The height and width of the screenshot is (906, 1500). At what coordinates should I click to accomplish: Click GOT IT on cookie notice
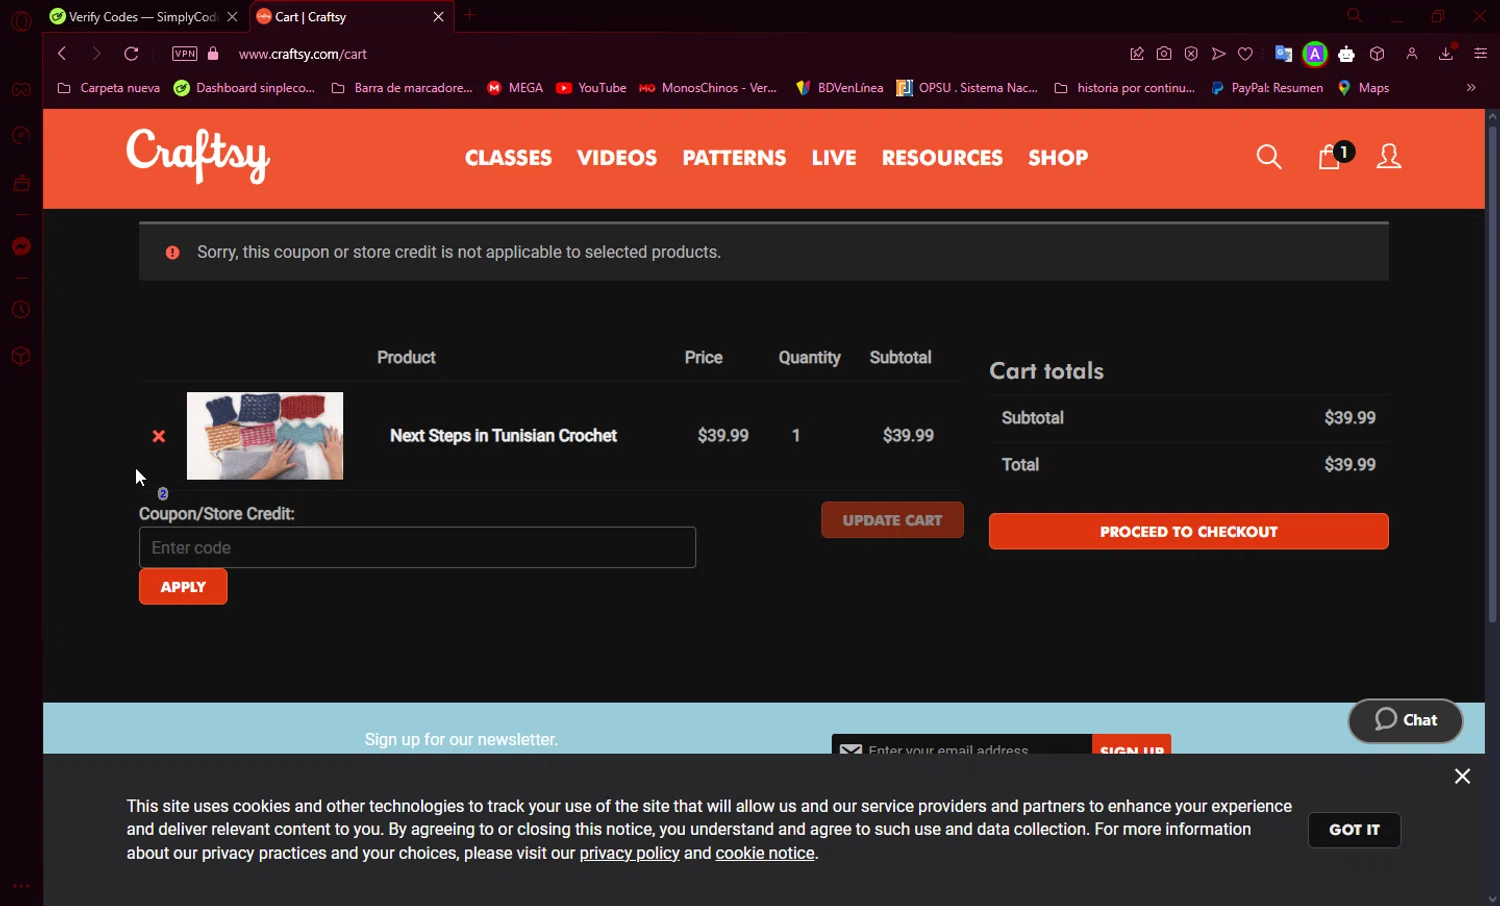click(1354, 830)
